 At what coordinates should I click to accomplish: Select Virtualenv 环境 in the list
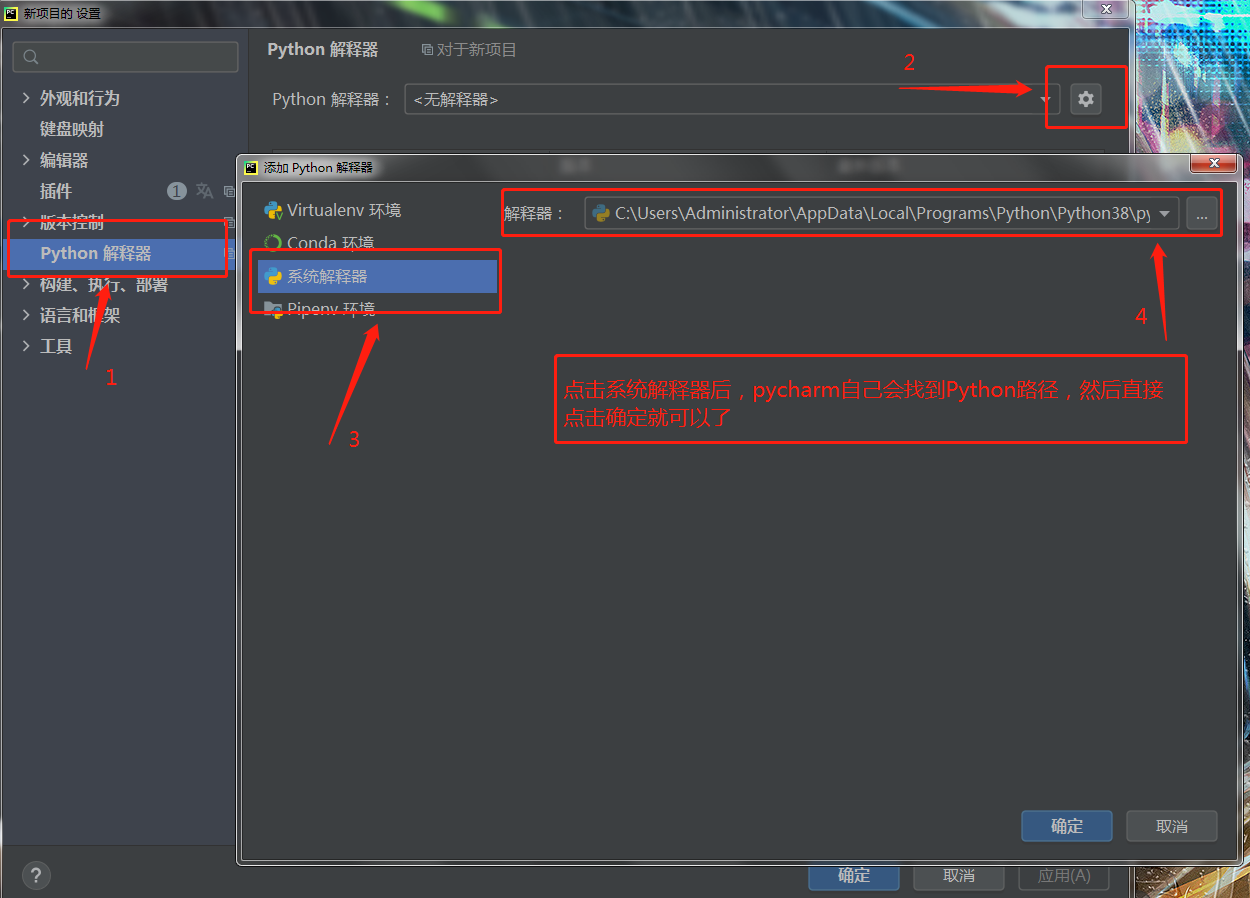click(377, 211)
